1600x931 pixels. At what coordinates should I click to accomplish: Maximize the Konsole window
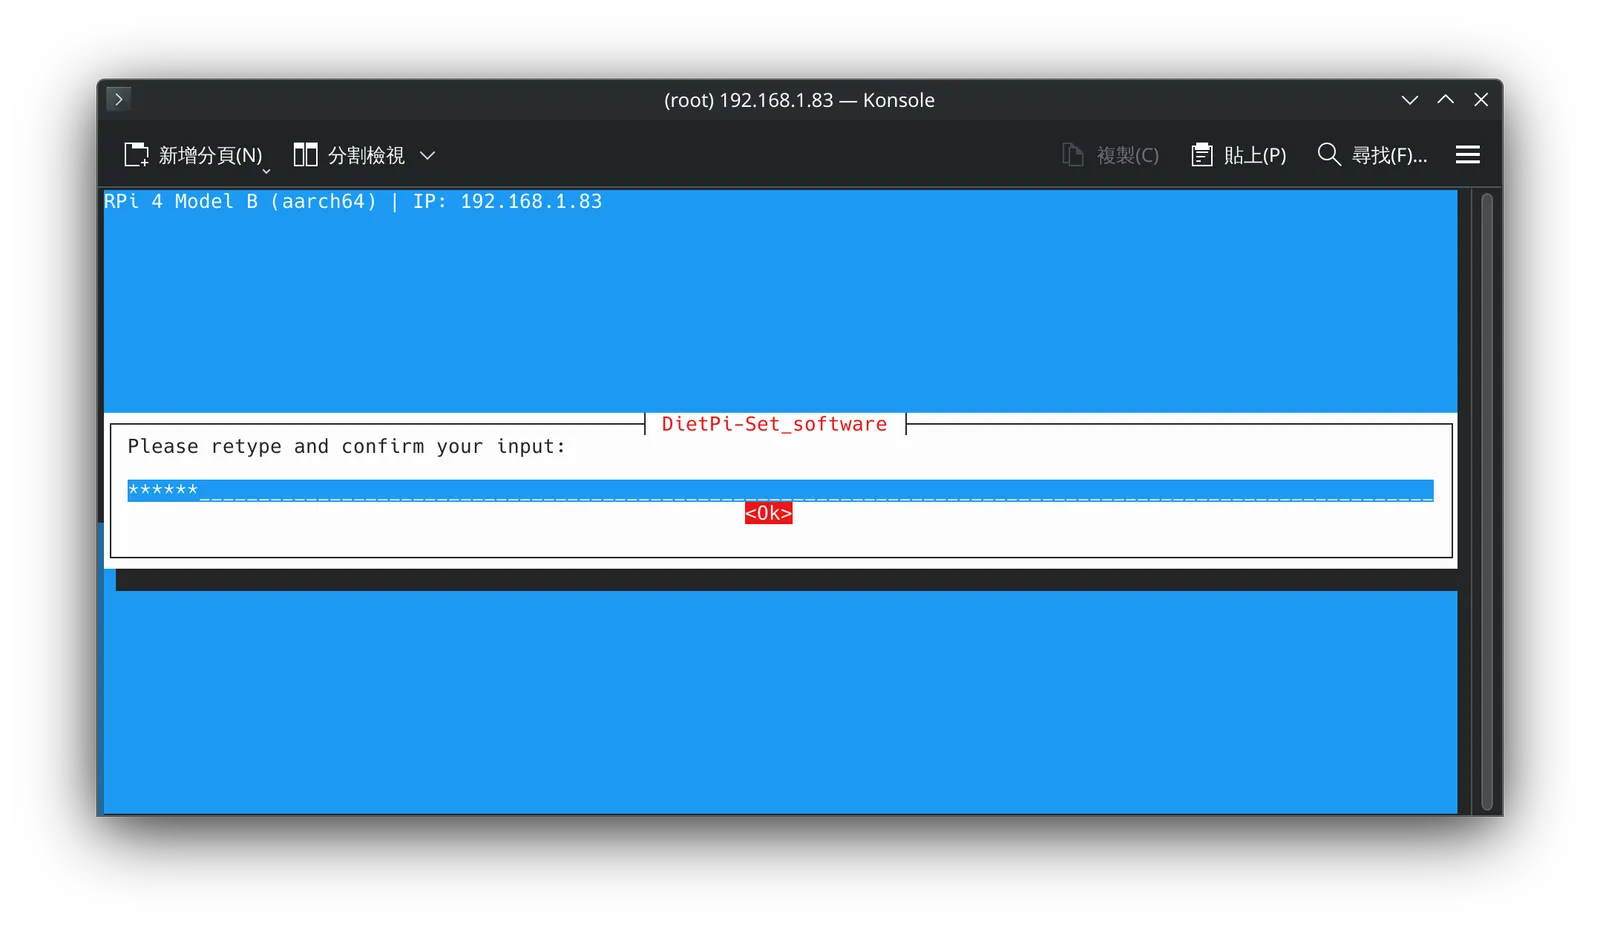pos(1446,100)
